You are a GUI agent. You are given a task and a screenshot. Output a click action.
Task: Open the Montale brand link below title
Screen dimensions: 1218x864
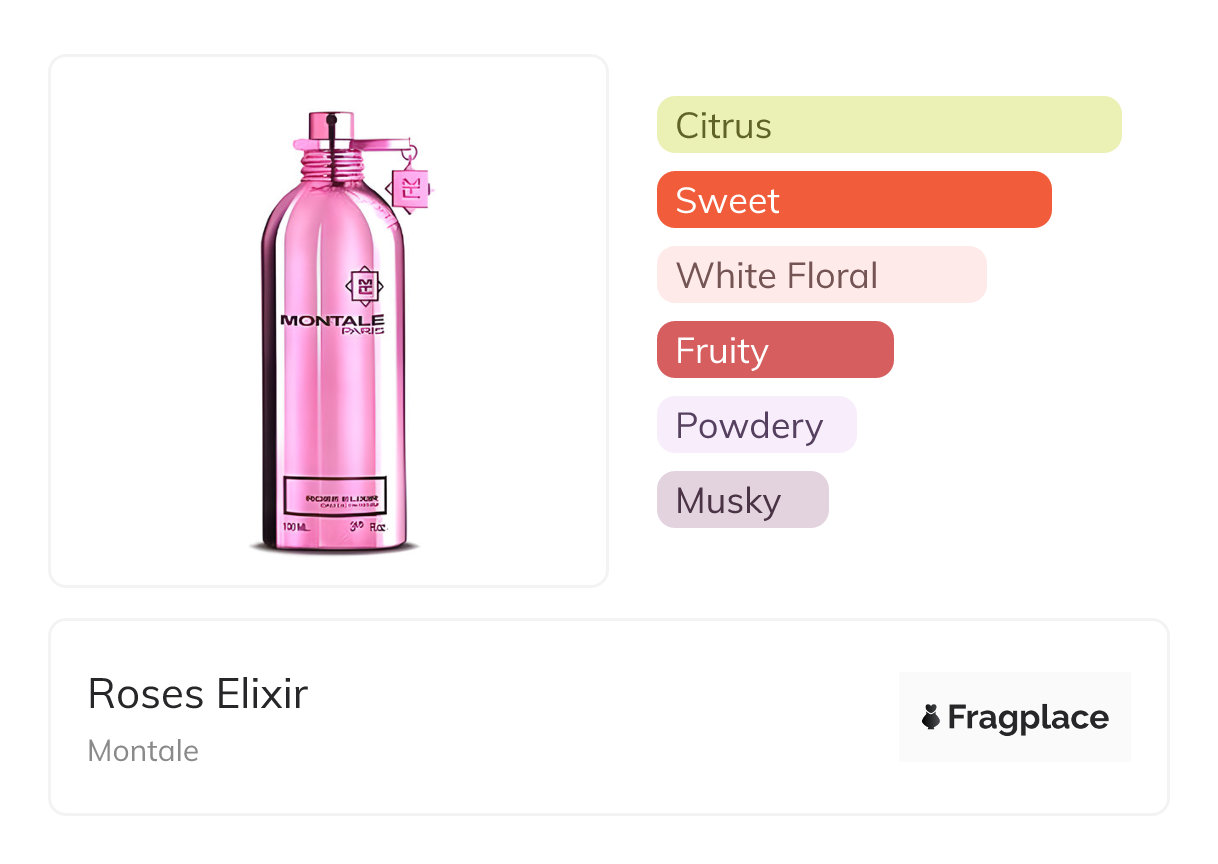click(x=143, y=751)
